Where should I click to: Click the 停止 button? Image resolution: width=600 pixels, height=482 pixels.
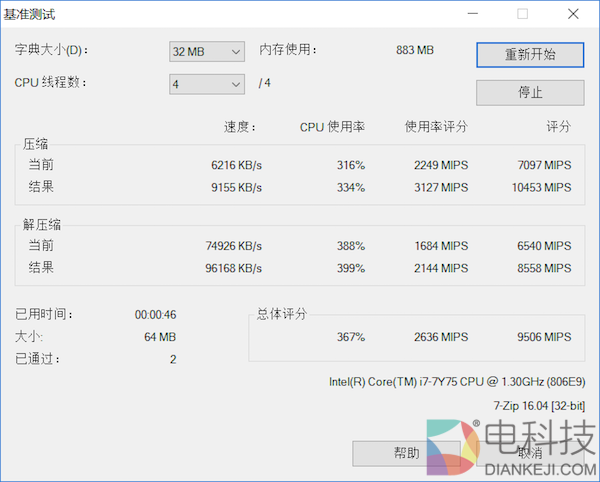(530, 92)
